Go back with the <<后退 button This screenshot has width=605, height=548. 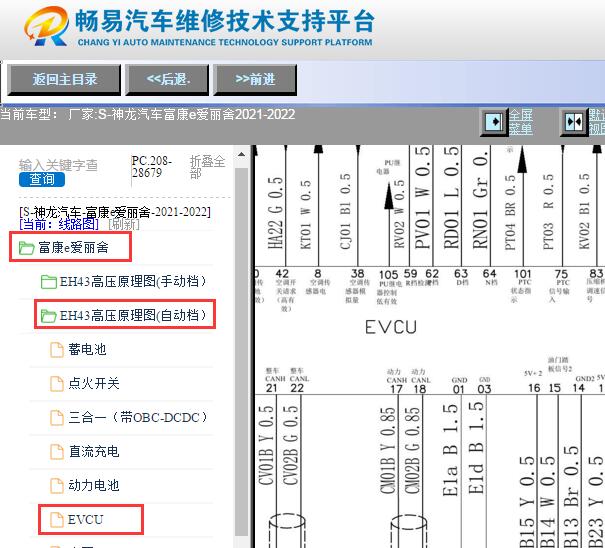pyautogui.click(x=167, y=79)
